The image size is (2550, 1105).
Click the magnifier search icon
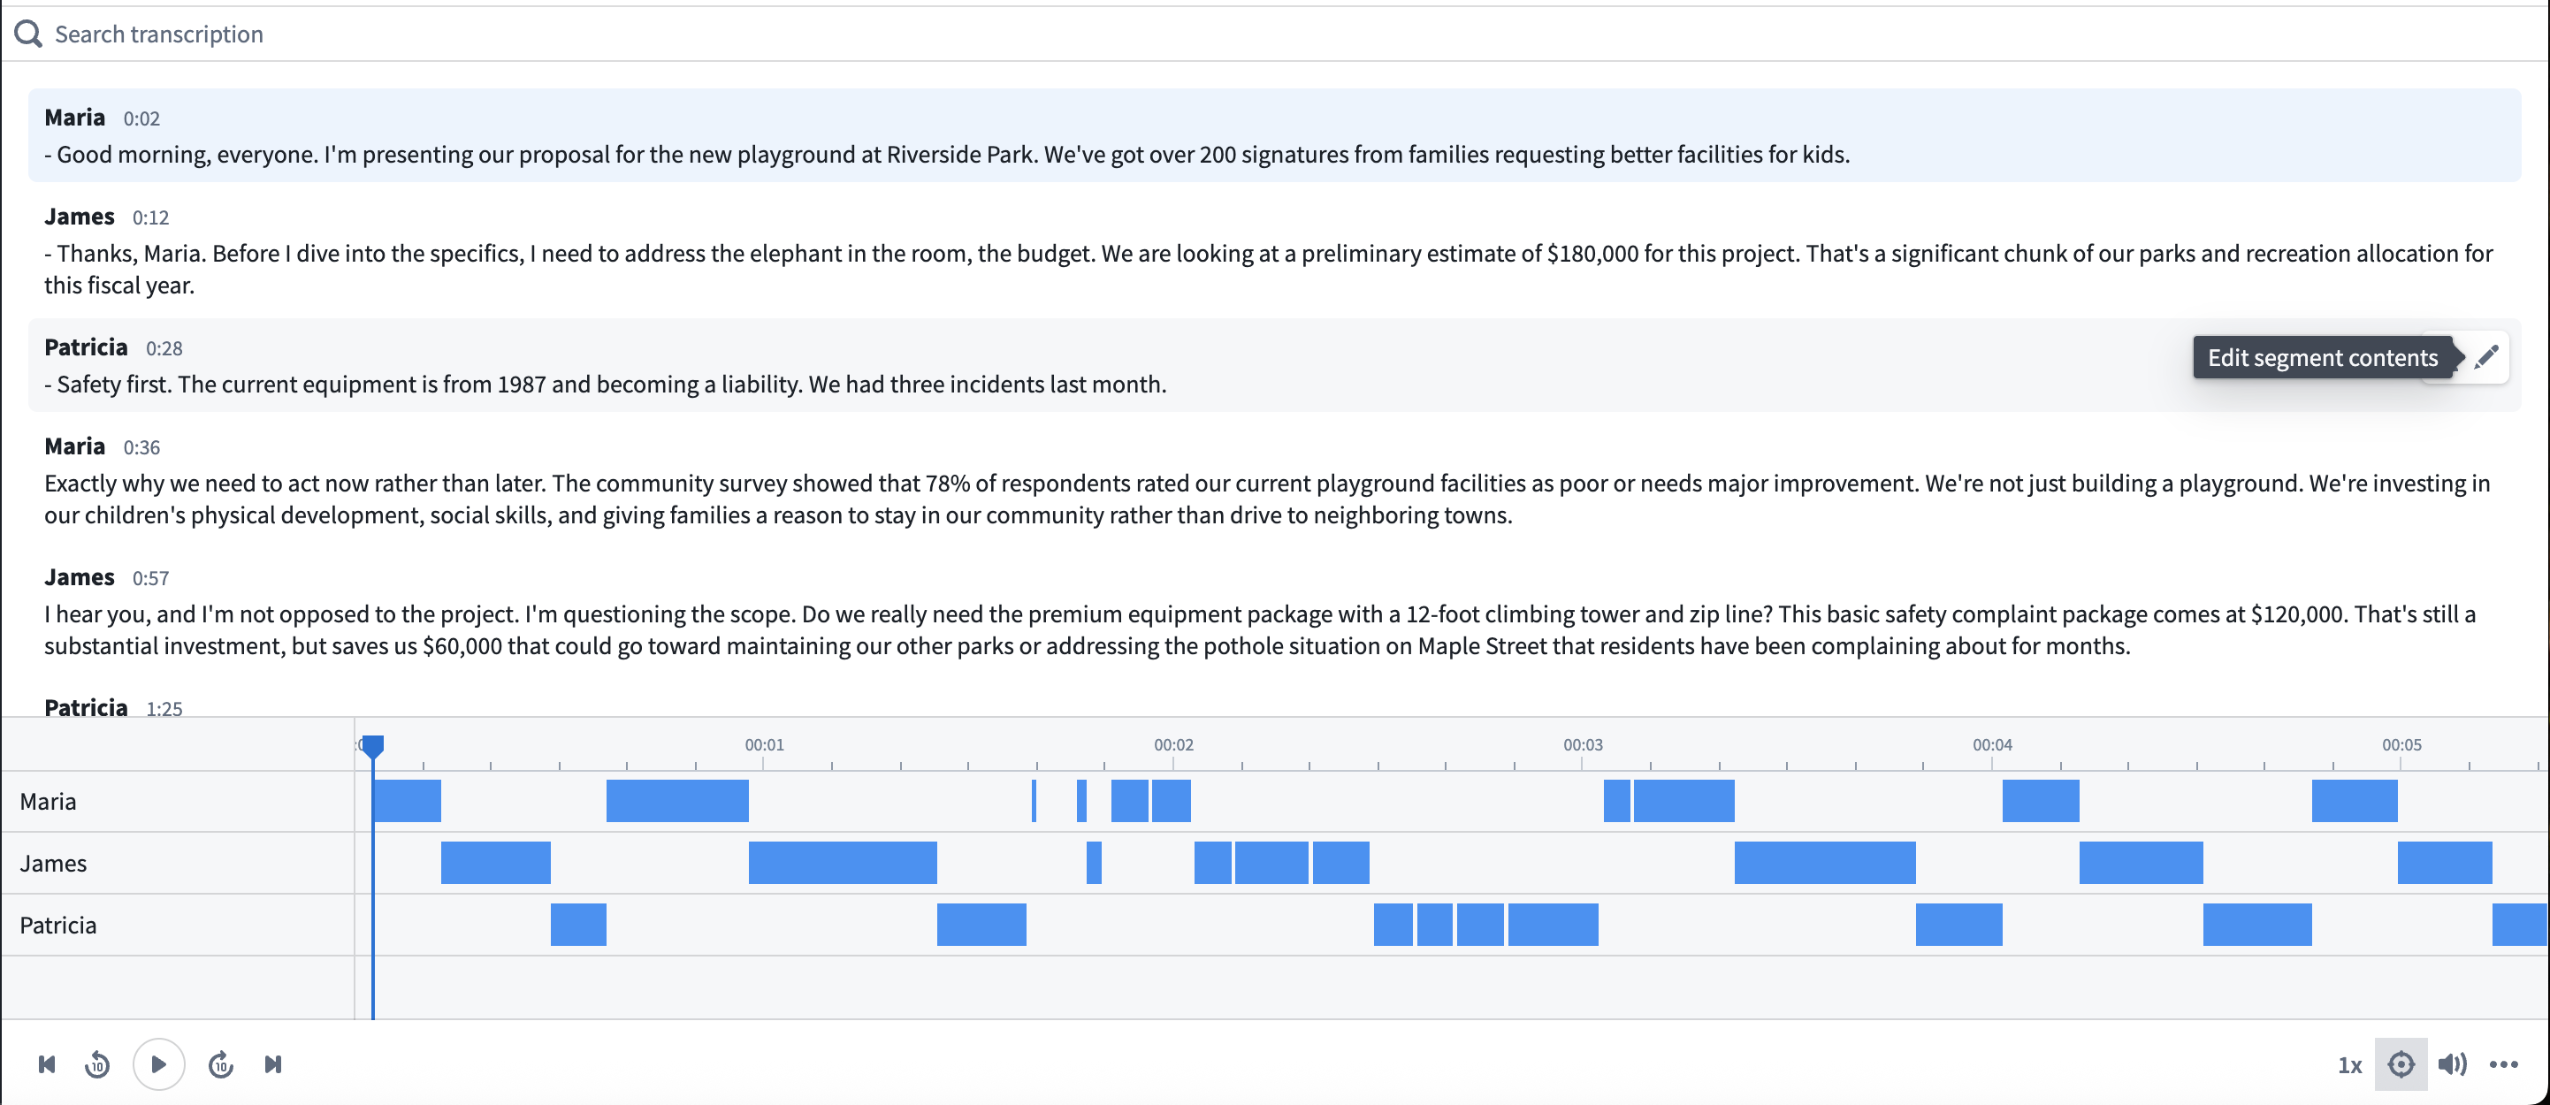[x=28, y=34]
